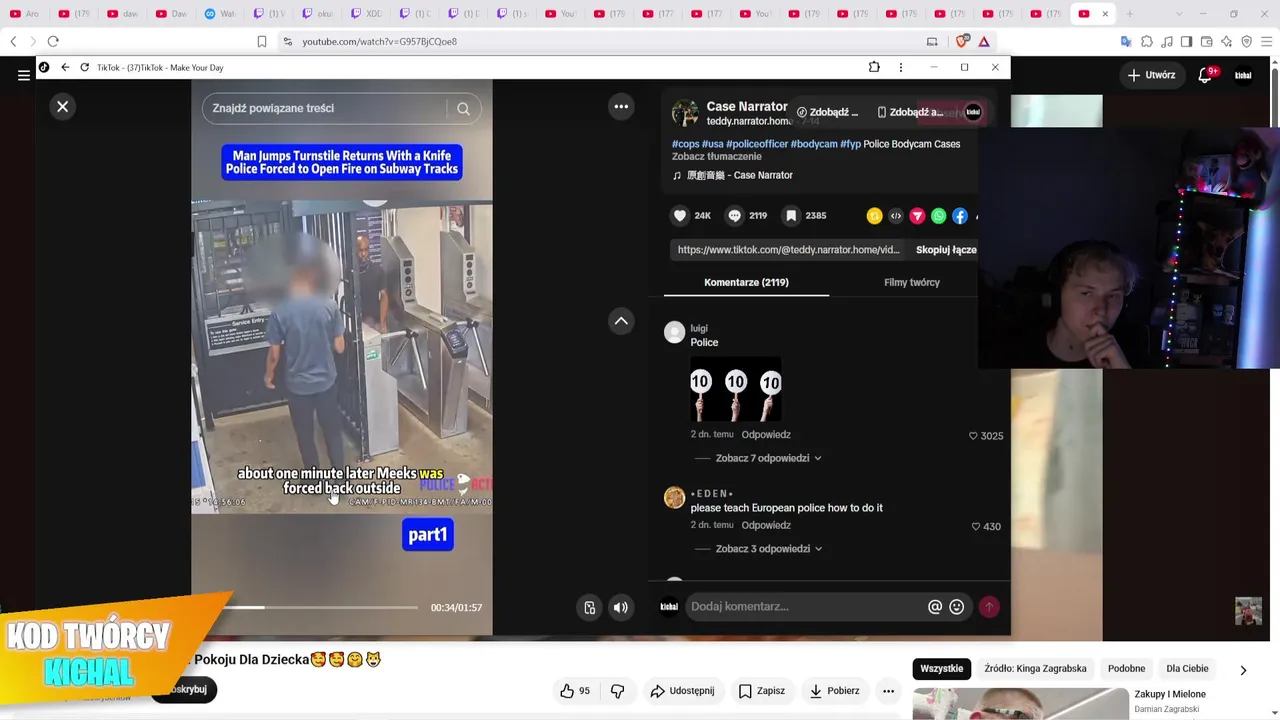Switch to the 'Filmy twórcy' tab
Viewport: 1280px width, 720px height.
pos(912,282)
